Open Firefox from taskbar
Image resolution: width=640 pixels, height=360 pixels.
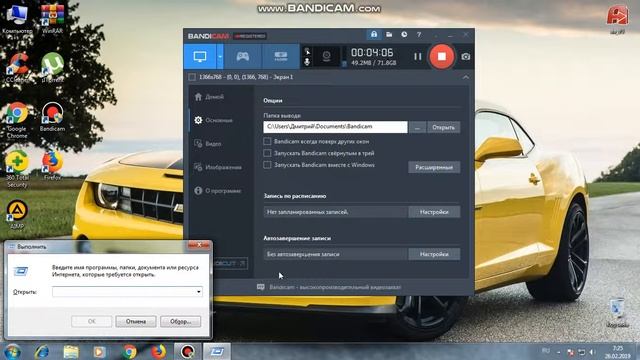point(159,351)
